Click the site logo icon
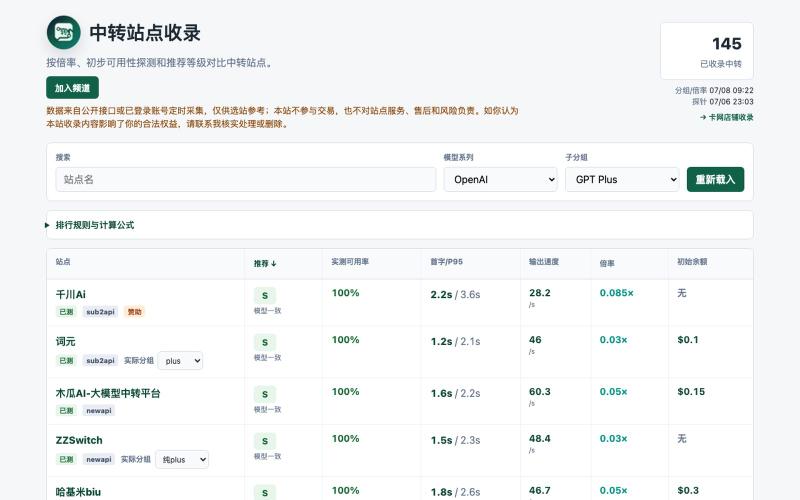 point(64,33)
